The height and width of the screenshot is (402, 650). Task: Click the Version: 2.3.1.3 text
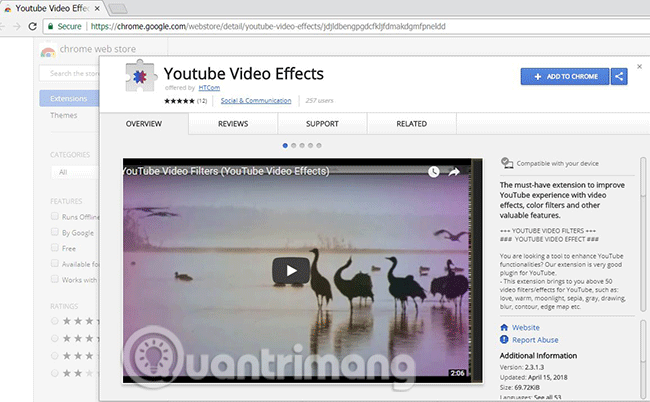coord(522,367)
